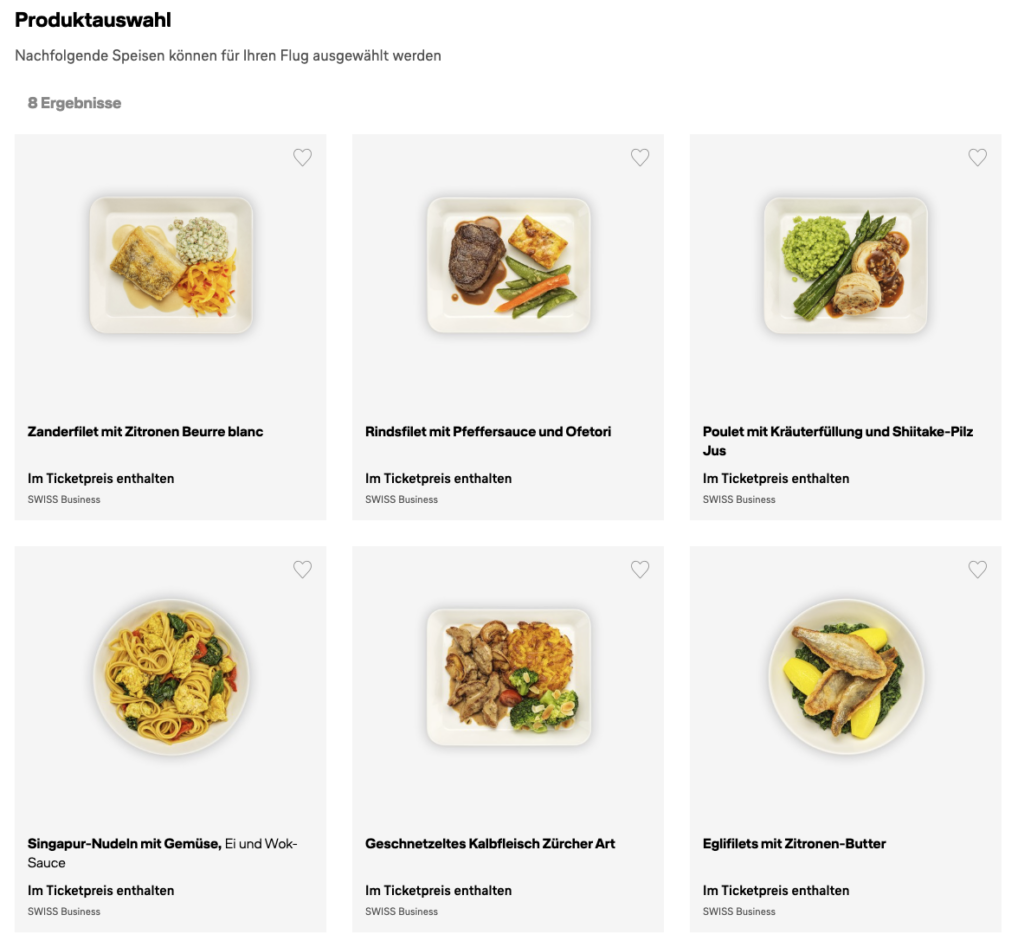Image resolution: width=1024 pixels, height=947 pixels.
Task: Open the Zanderfilet dish photo
Action: [171, 265]
